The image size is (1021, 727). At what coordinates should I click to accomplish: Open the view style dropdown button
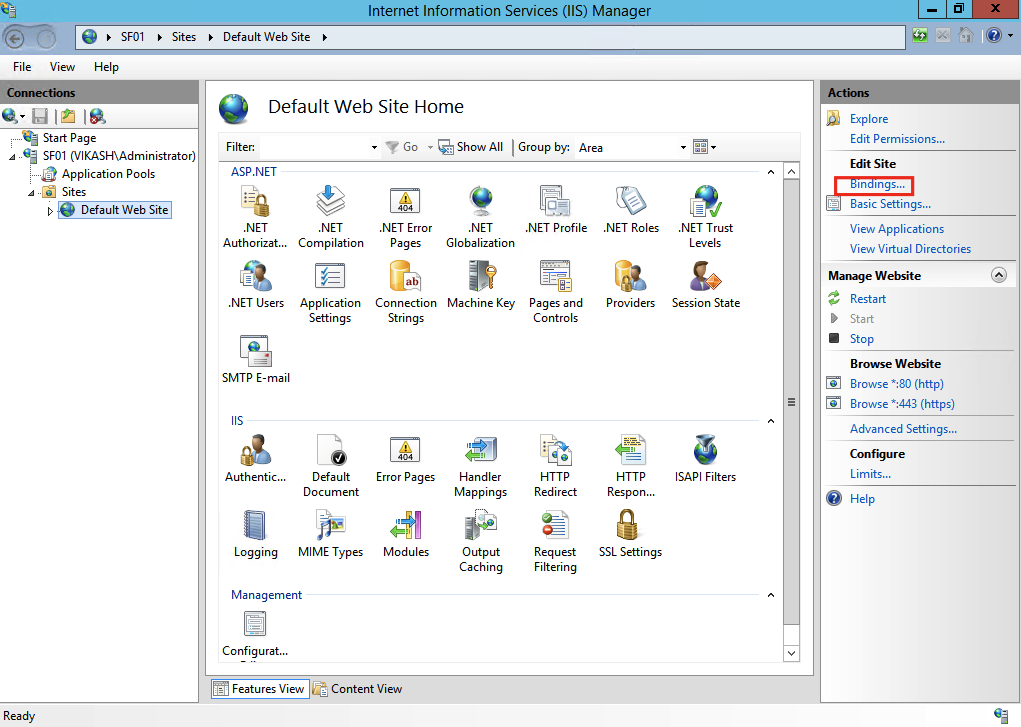(705, 147)
